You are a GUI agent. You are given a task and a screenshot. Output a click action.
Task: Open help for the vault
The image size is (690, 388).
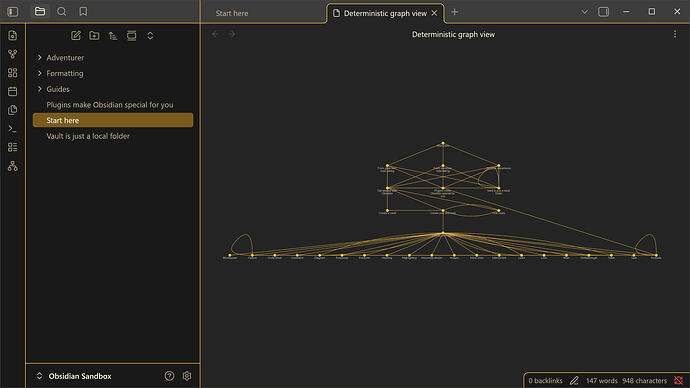(x=169, y=376)
